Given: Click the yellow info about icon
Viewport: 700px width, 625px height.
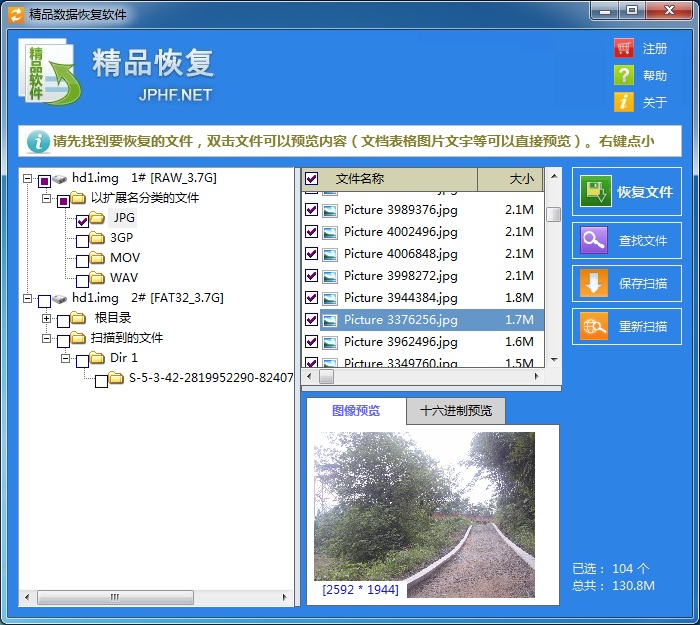Looking at the screenshot, I should (624, 102).
